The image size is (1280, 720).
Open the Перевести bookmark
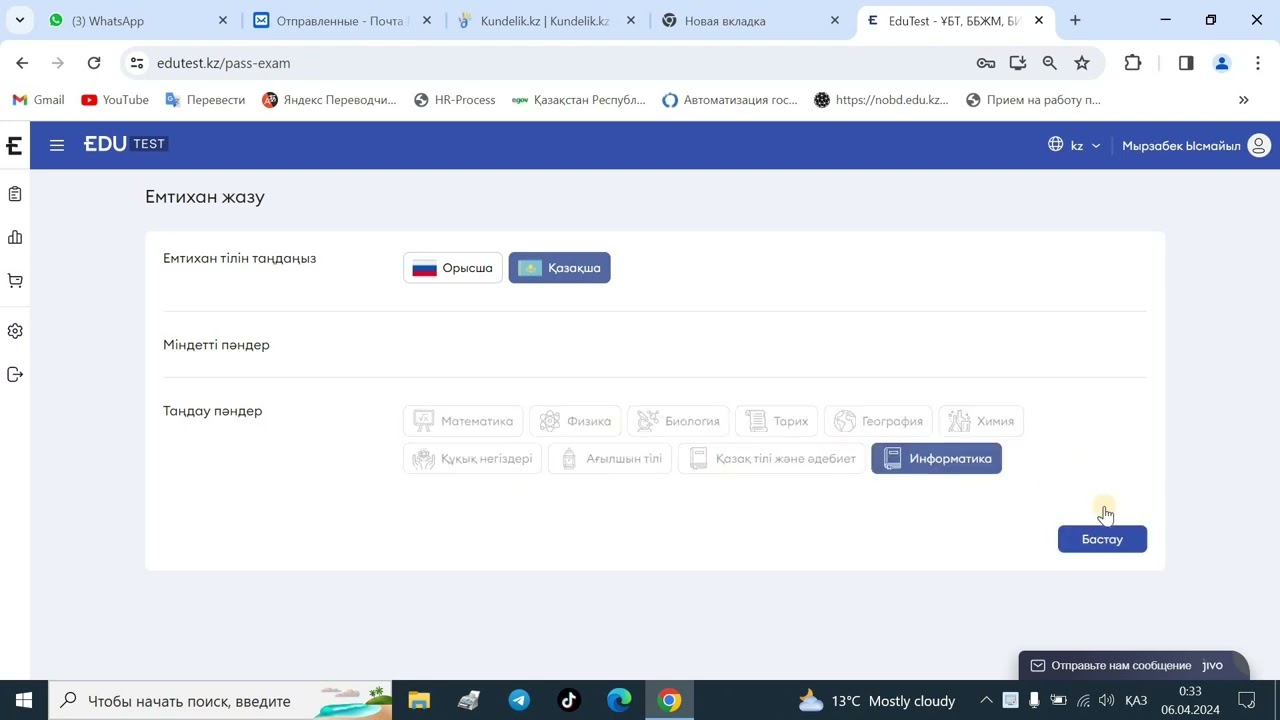coord(205,100)
